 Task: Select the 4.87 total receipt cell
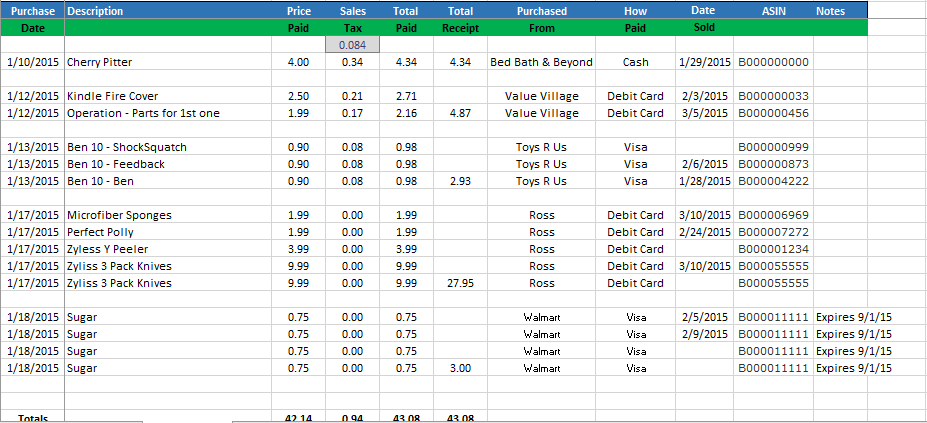click(x=461, y=113)
